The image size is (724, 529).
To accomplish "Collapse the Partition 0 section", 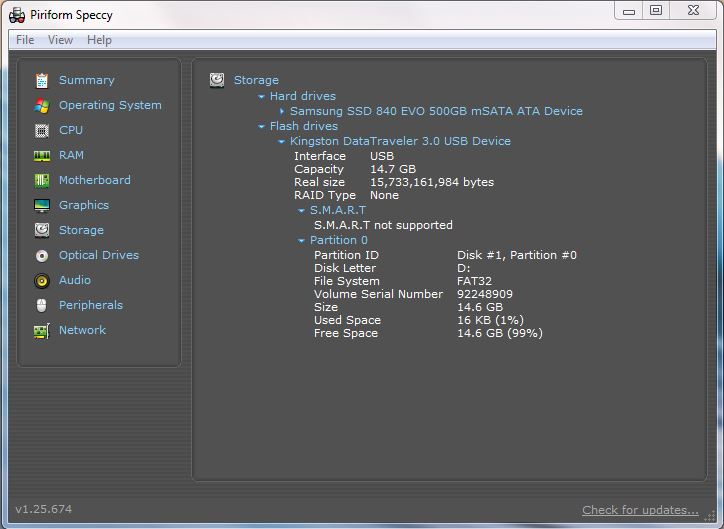I will coord(302,241).
